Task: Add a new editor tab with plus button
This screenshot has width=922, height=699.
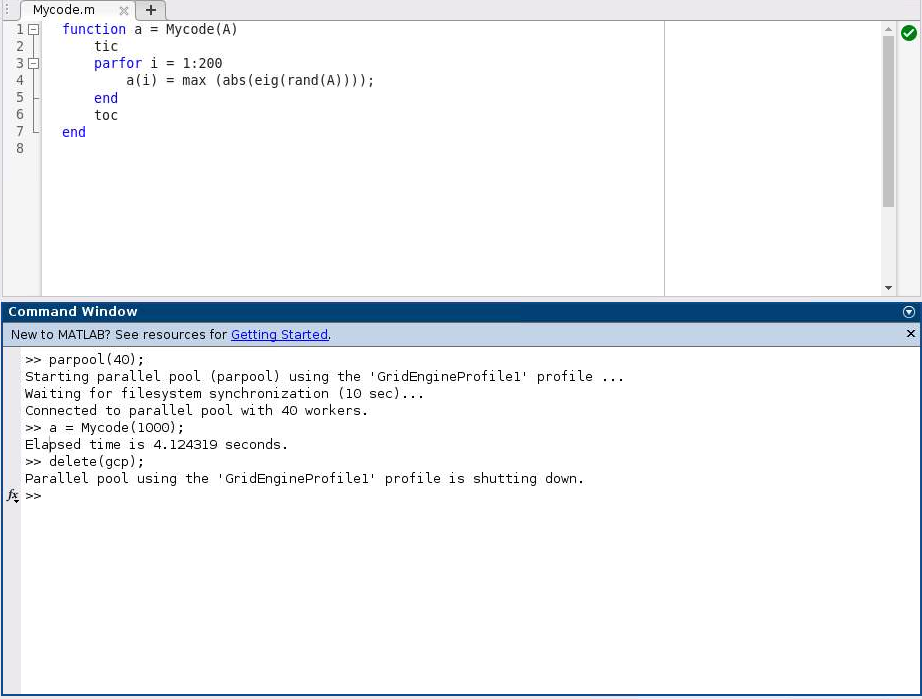Action: pos(151,10)
